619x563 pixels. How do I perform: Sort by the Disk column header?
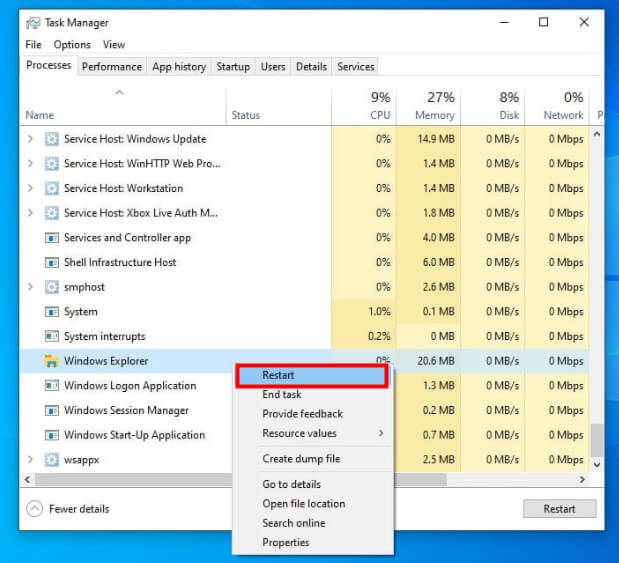point(493,107)
